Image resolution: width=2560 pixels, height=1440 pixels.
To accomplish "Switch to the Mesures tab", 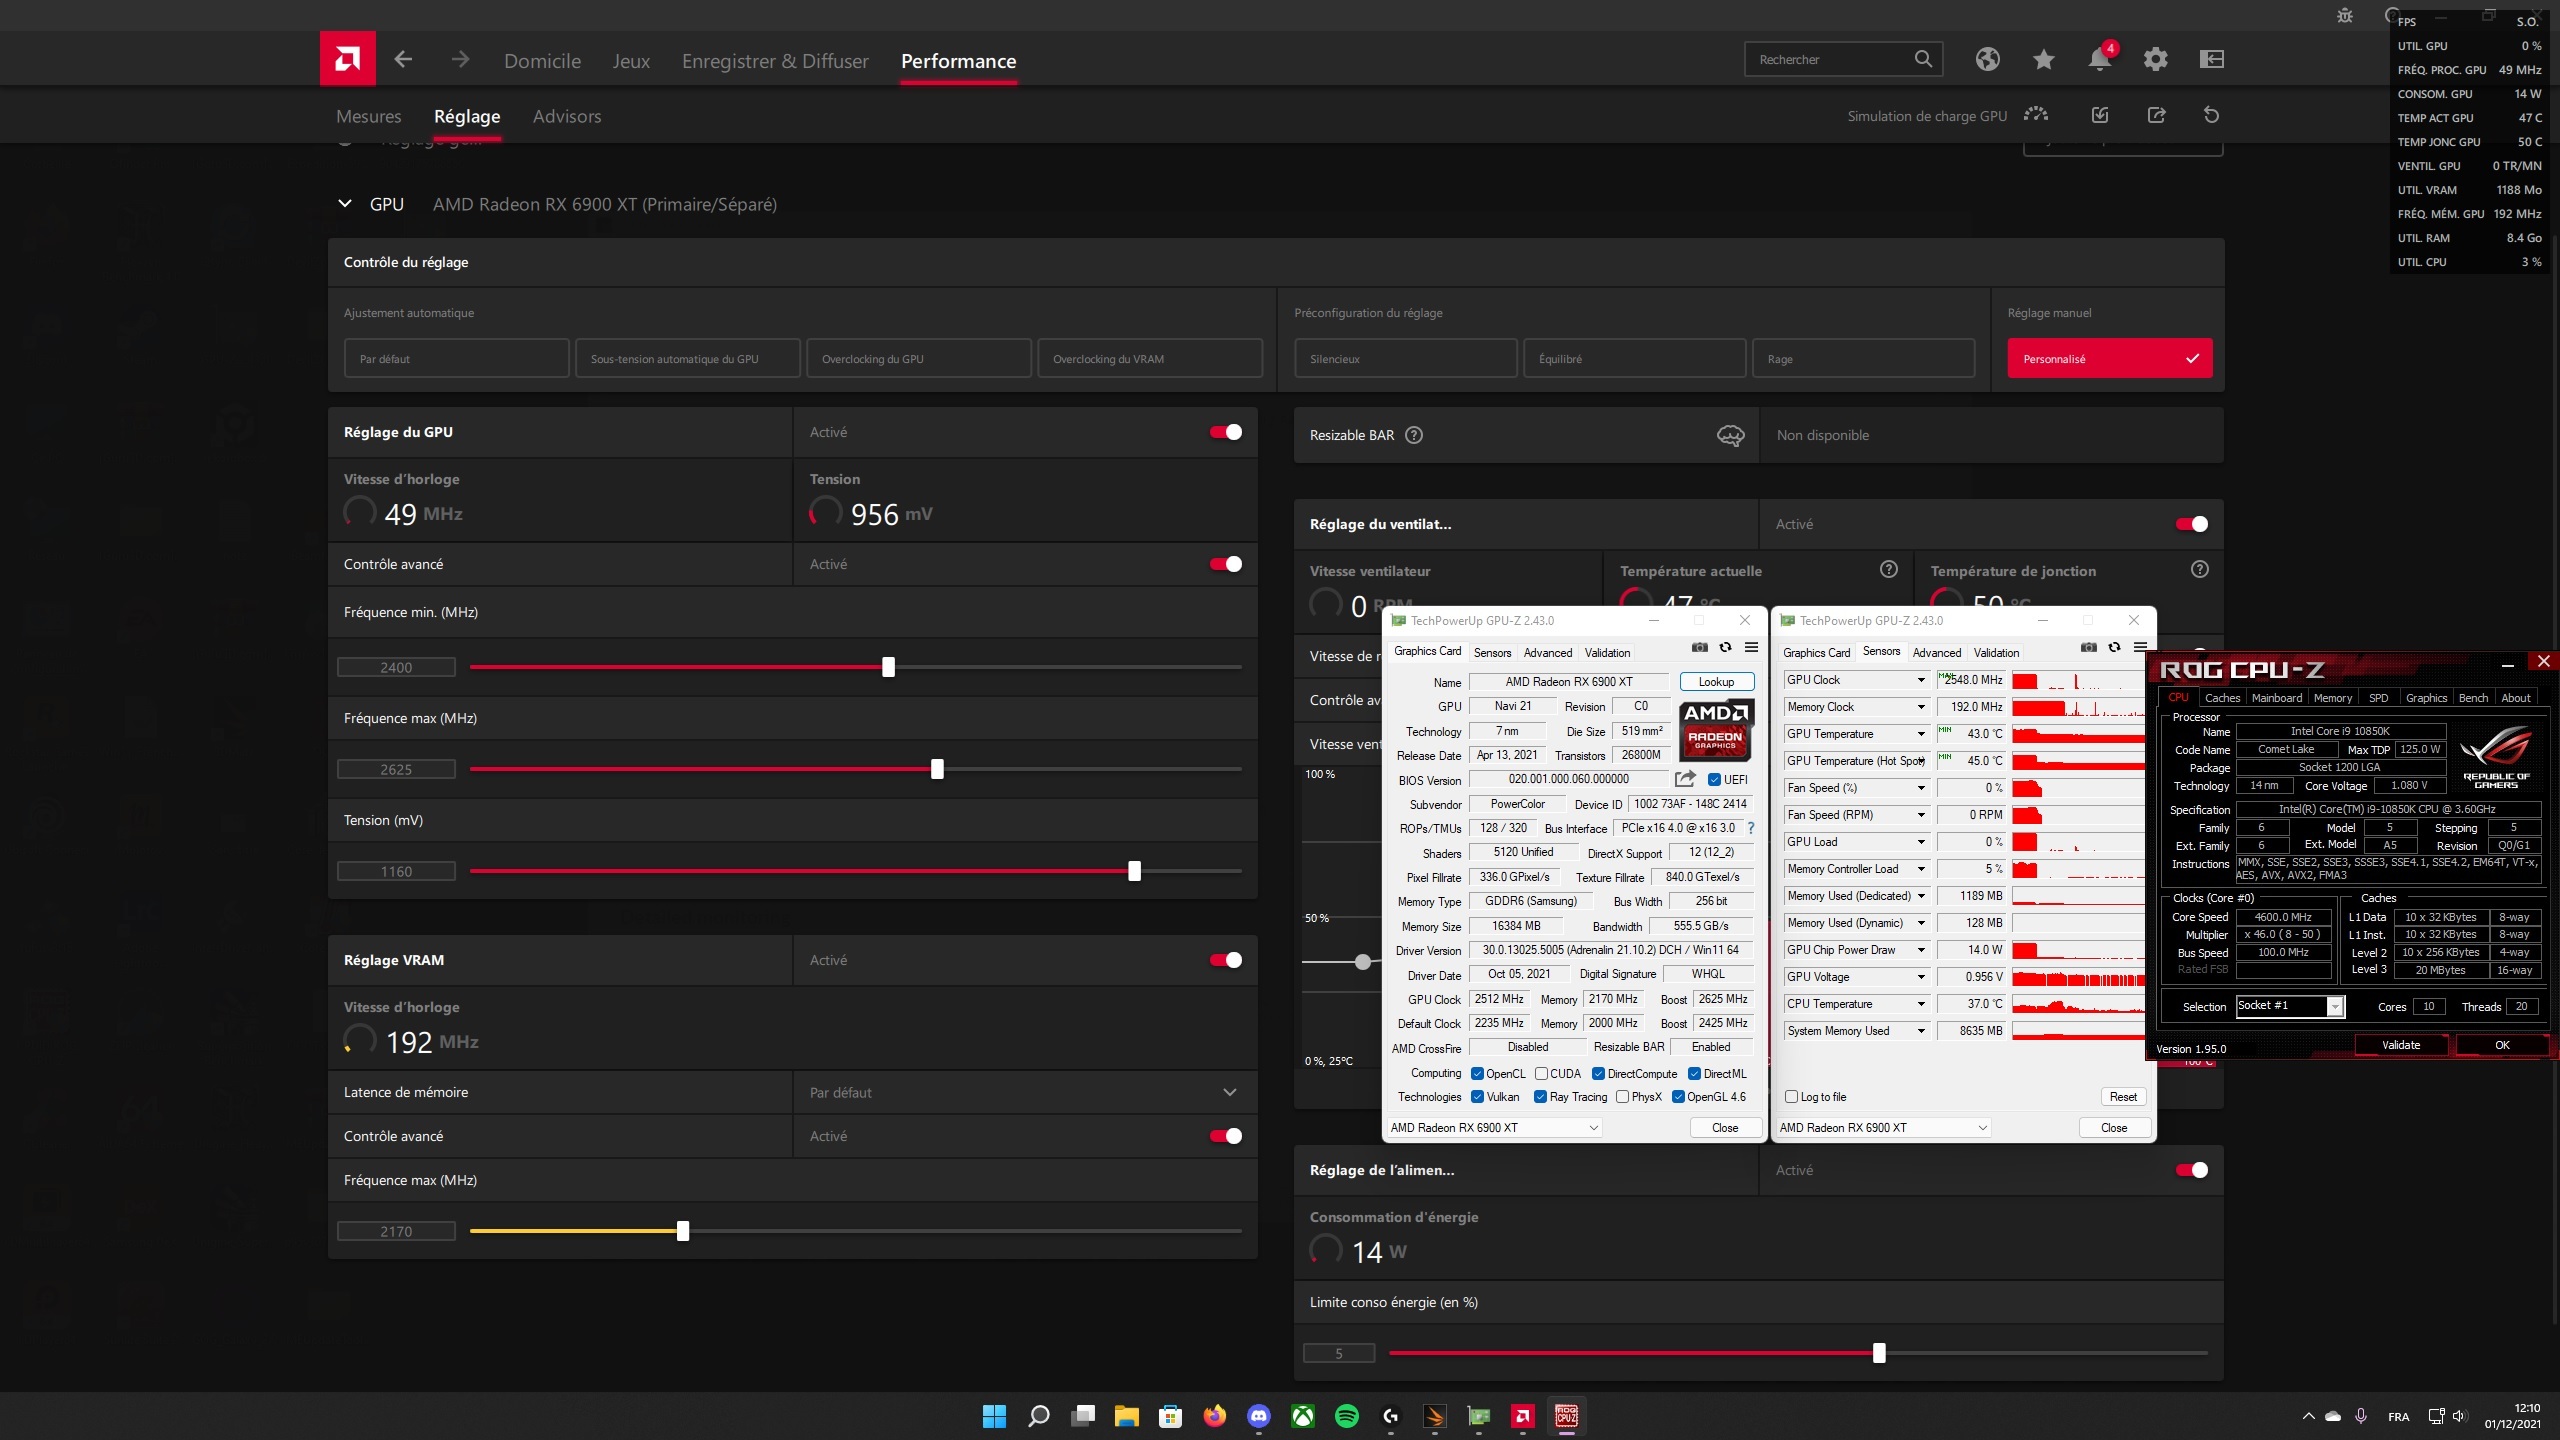I will click(x=368, y=116).
